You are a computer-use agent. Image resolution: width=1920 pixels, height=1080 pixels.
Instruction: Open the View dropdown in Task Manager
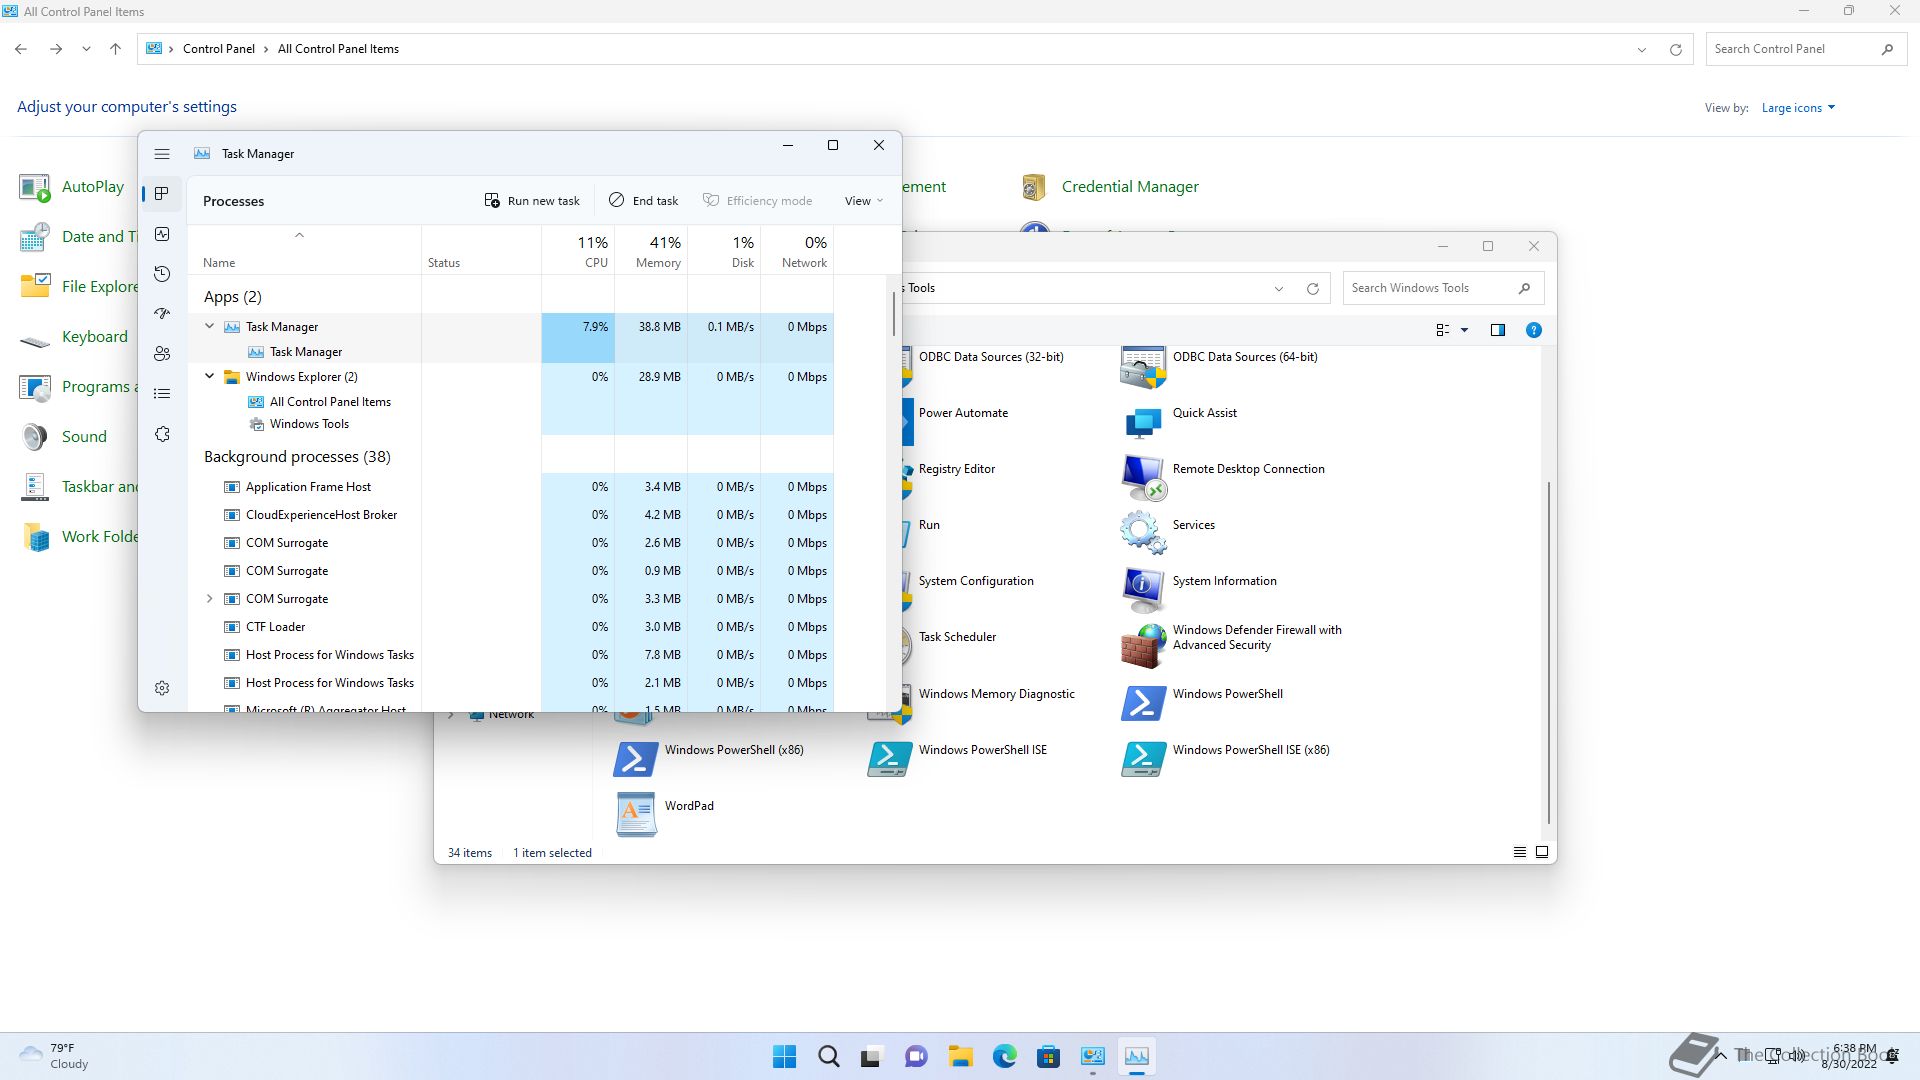864,201
